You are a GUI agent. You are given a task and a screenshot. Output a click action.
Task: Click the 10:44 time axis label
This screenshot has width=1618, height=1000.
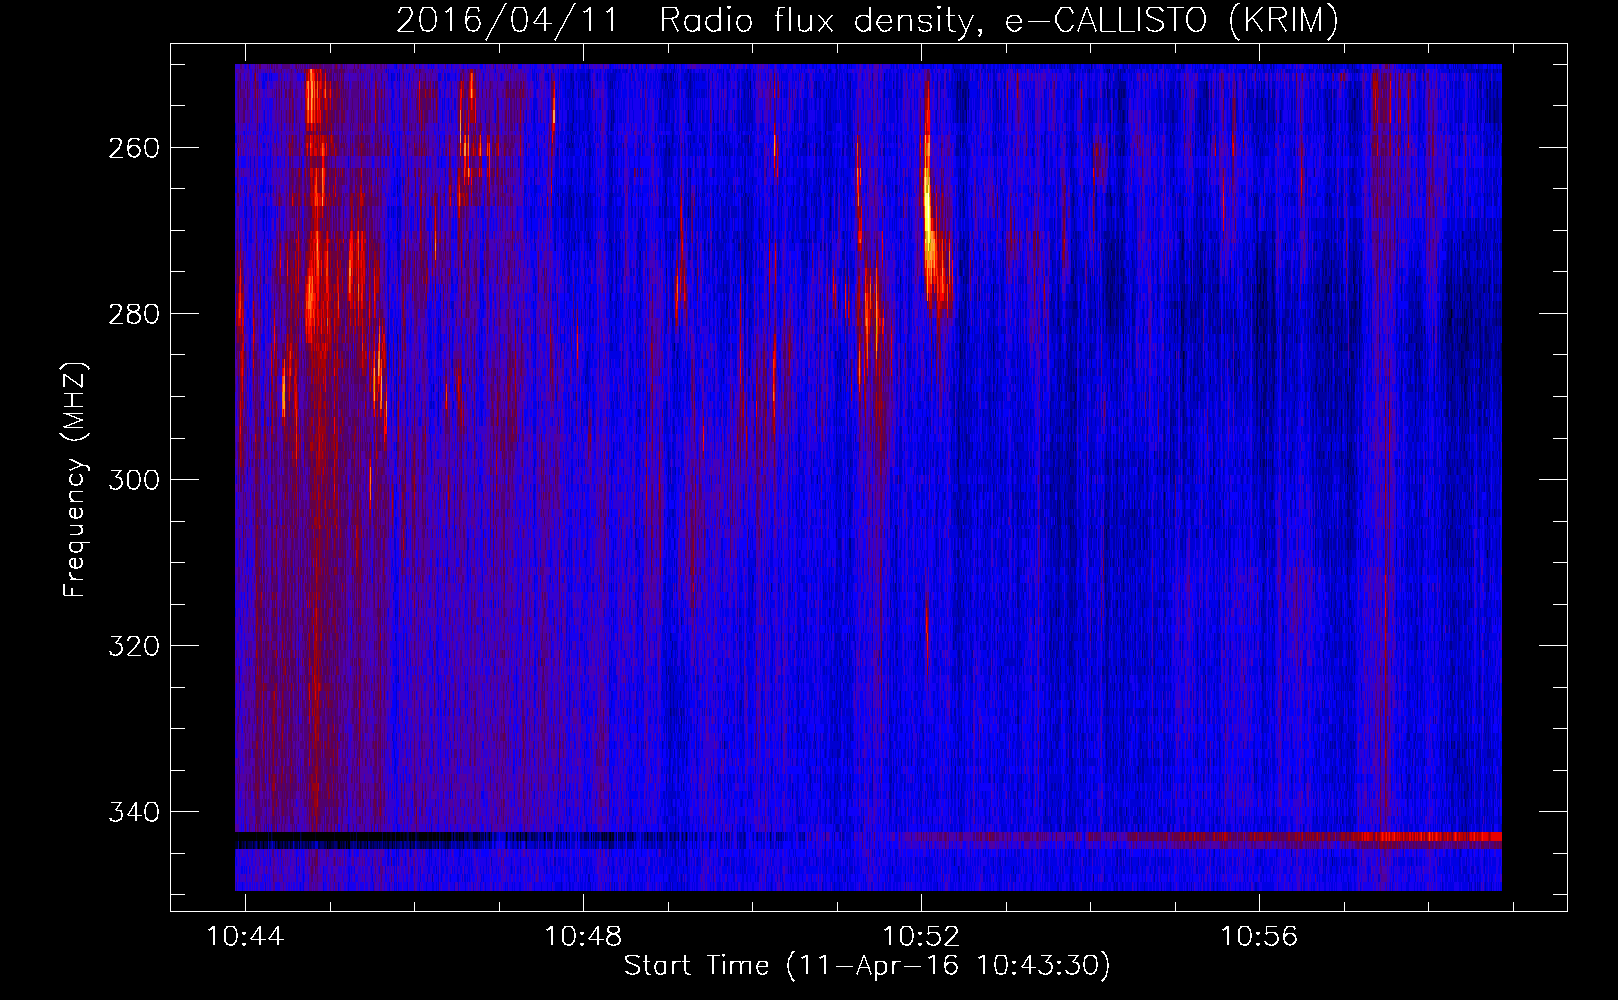[245, 936]
